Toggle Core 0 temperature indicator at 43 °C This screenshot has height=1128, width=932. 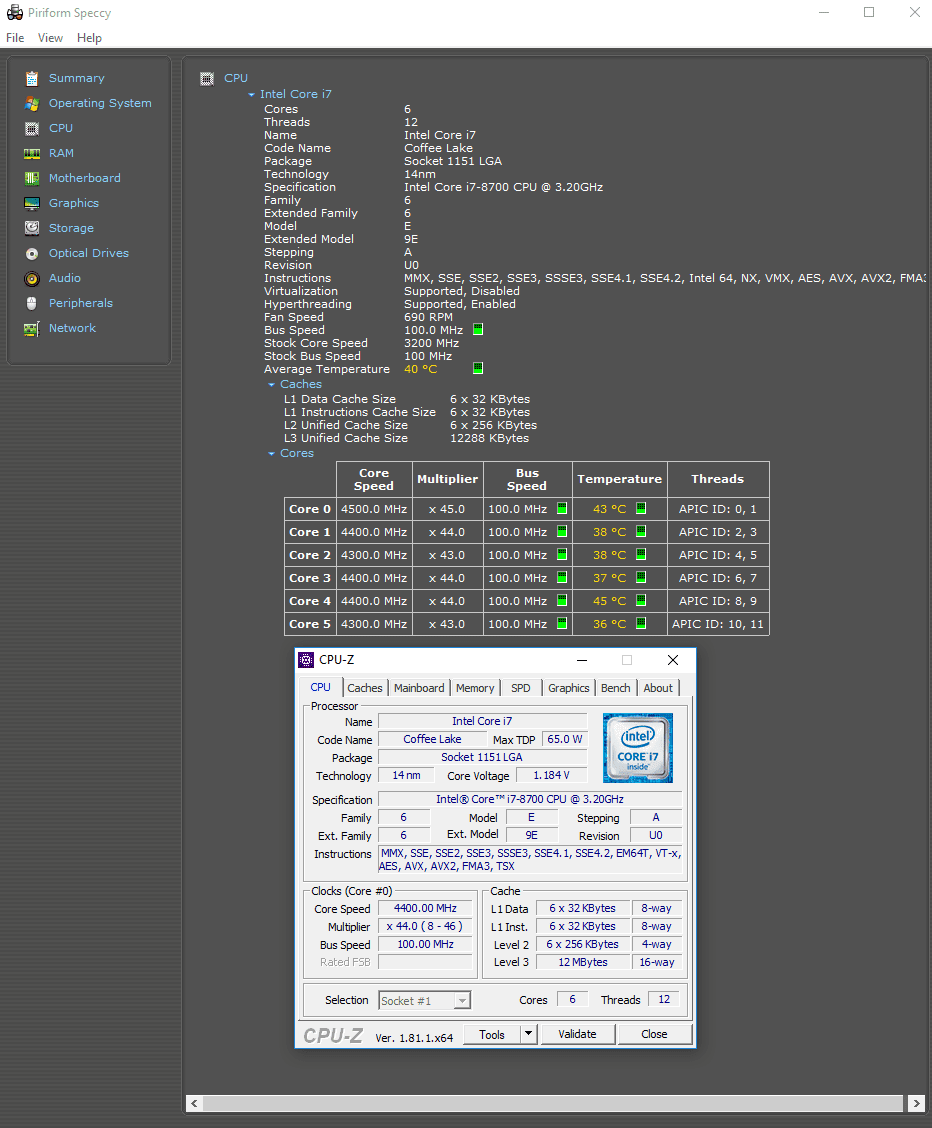click(x=641, y=508)
